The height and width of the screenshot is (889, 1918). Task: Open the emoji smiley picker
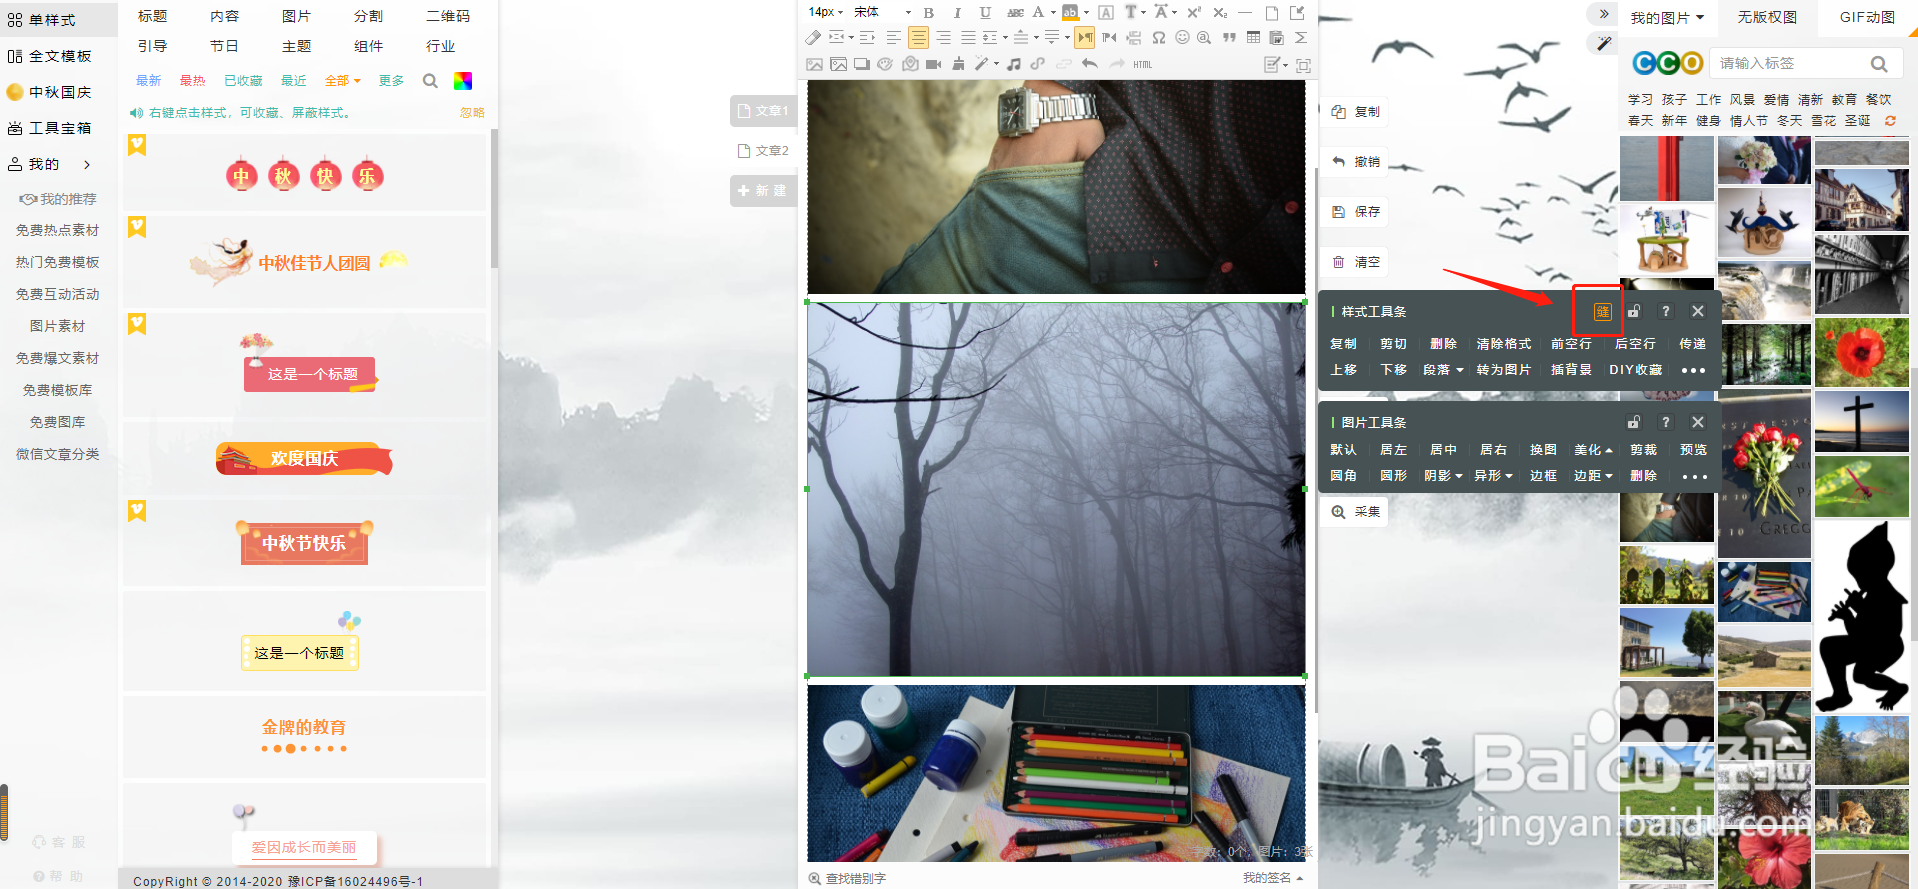[x=1182, y=37]
